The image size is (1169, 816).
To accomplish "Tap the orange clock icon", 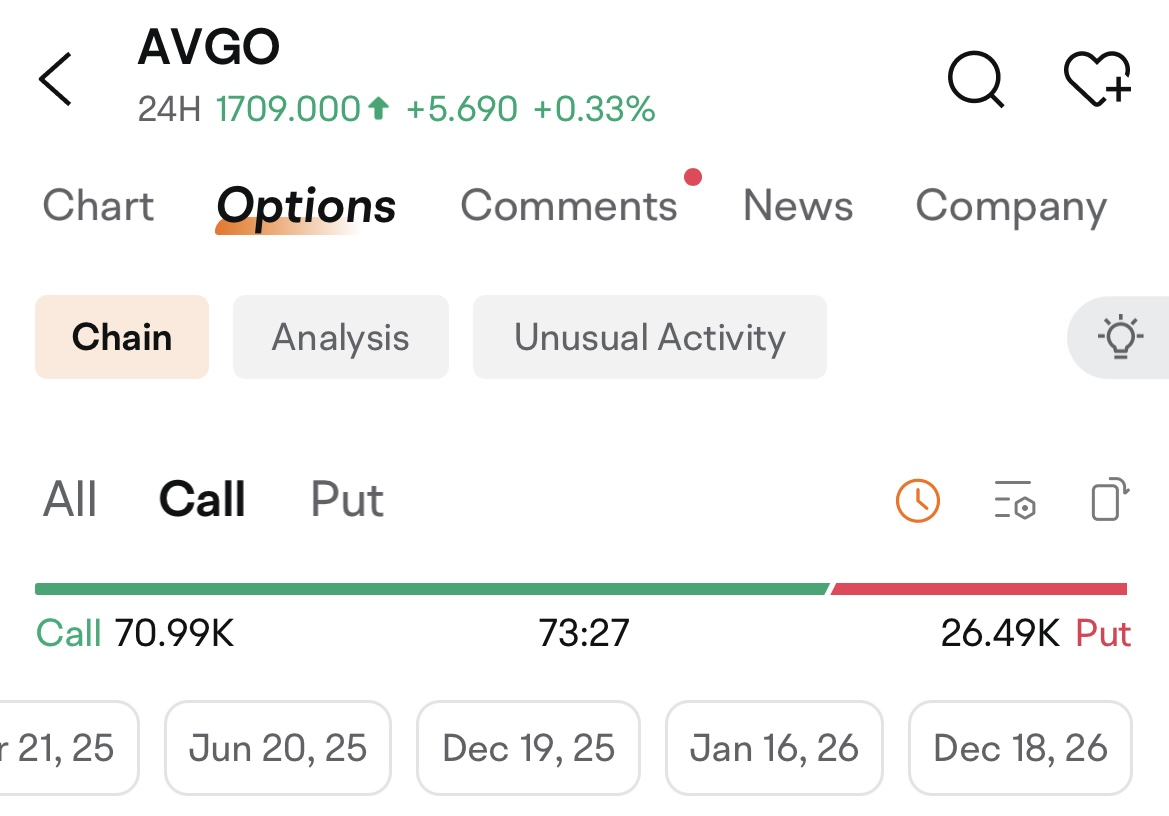I will [917, 500].
